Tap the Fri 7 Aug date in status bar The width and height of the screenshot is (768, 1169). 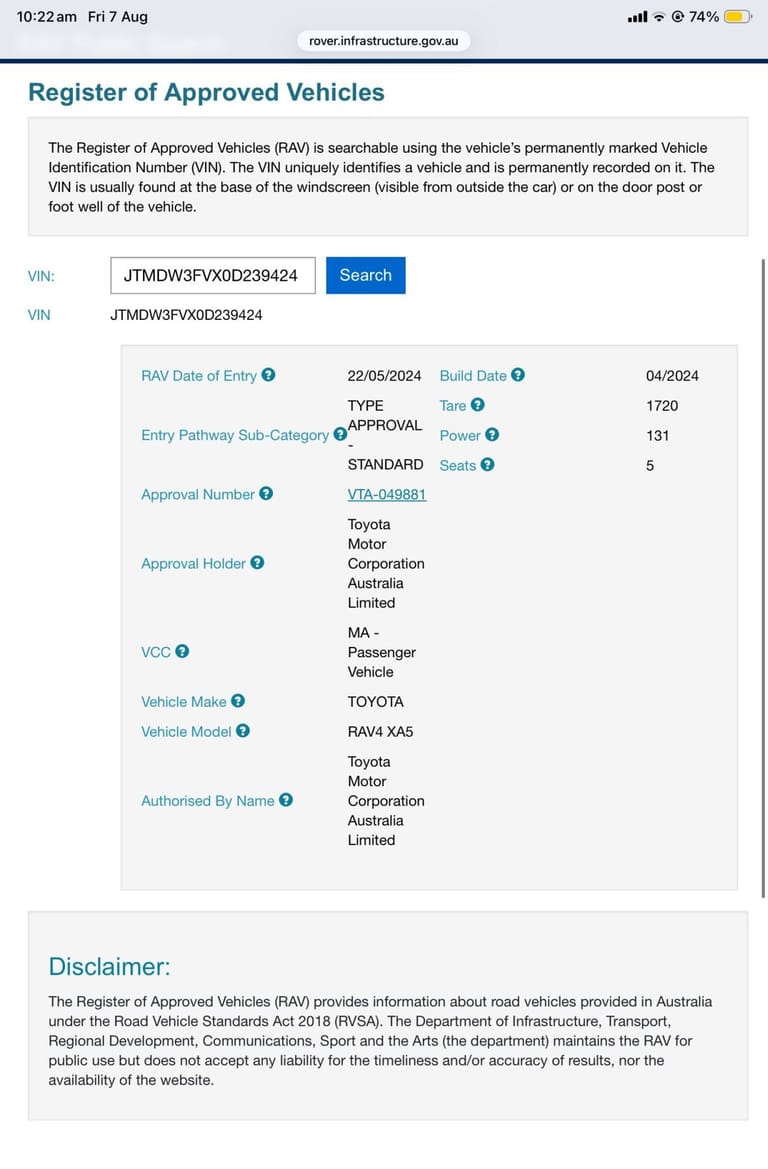click(x=118, y=16)
